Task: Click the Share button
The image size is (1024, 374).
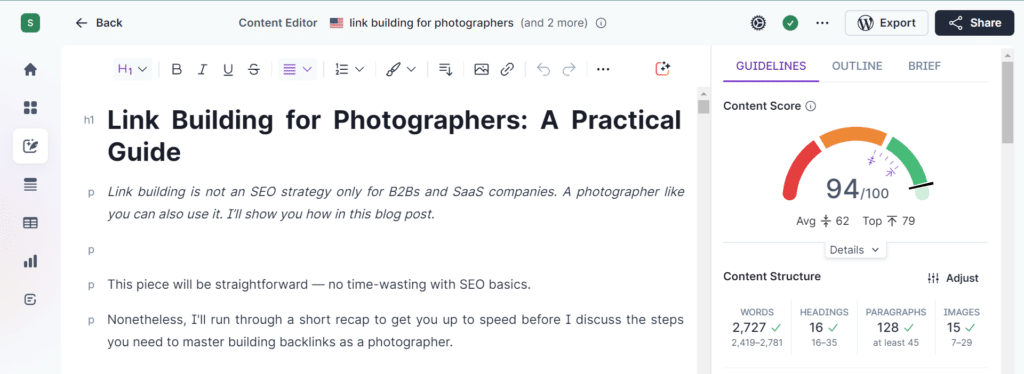Action: pos(974,23)
